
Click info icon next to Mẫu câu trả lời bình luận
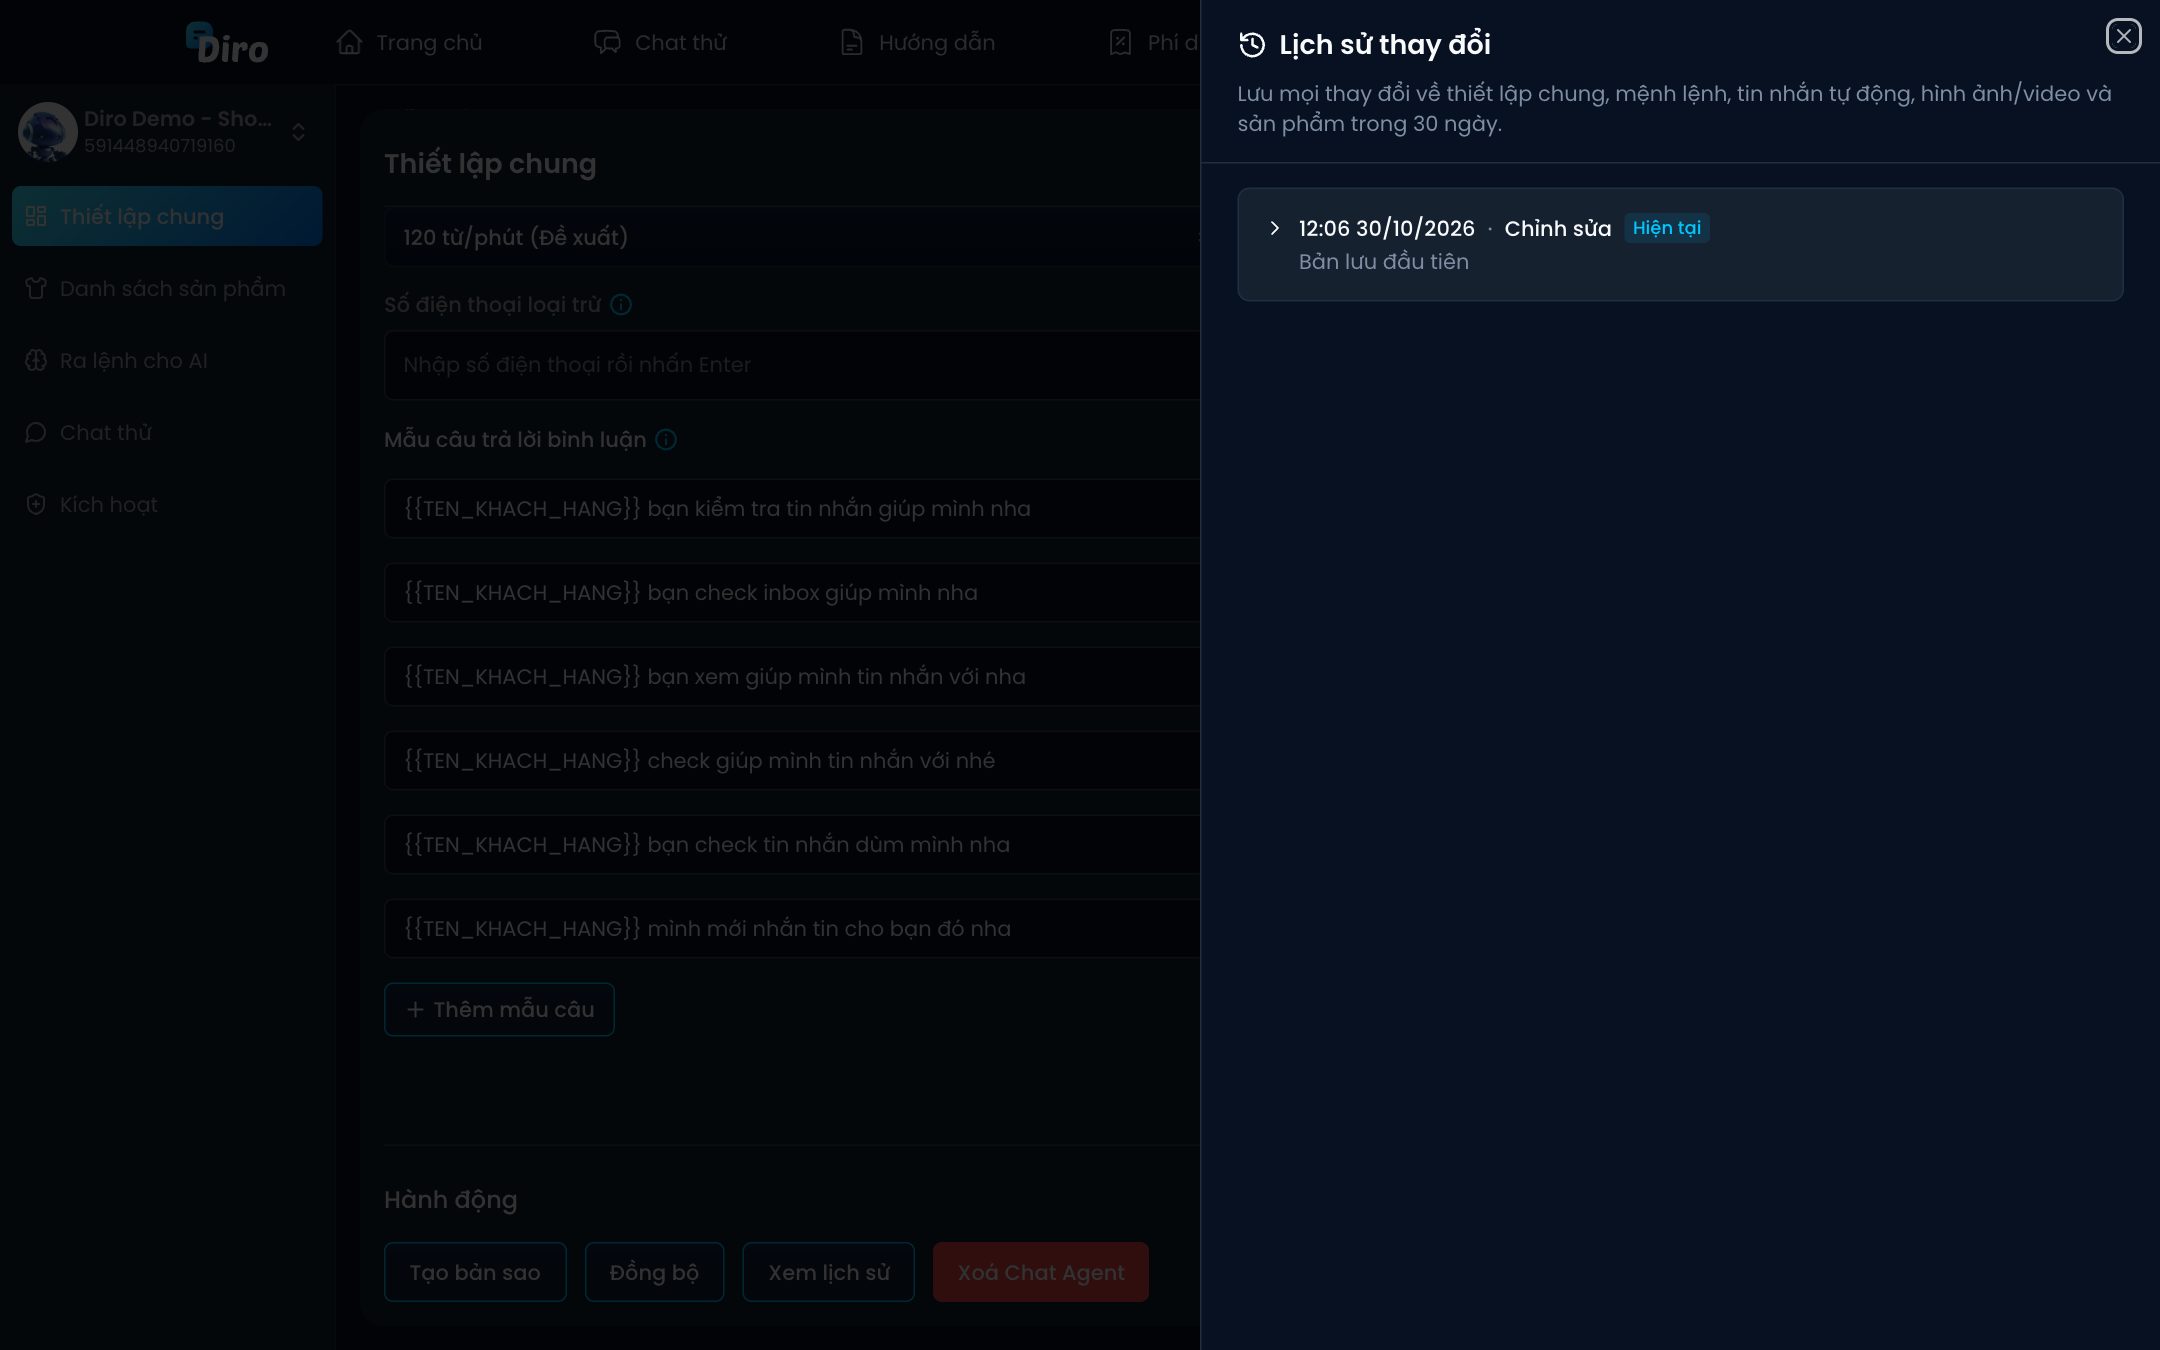(x=666, y=439)
